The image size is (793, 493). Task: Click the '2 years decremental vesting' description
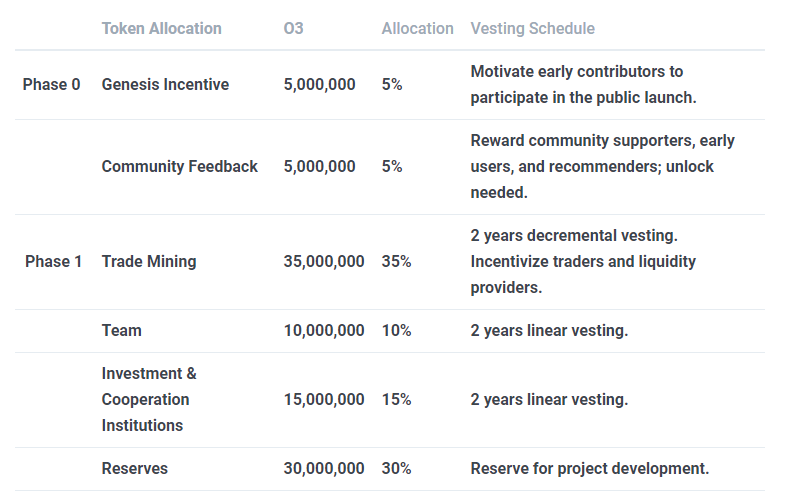574,236
